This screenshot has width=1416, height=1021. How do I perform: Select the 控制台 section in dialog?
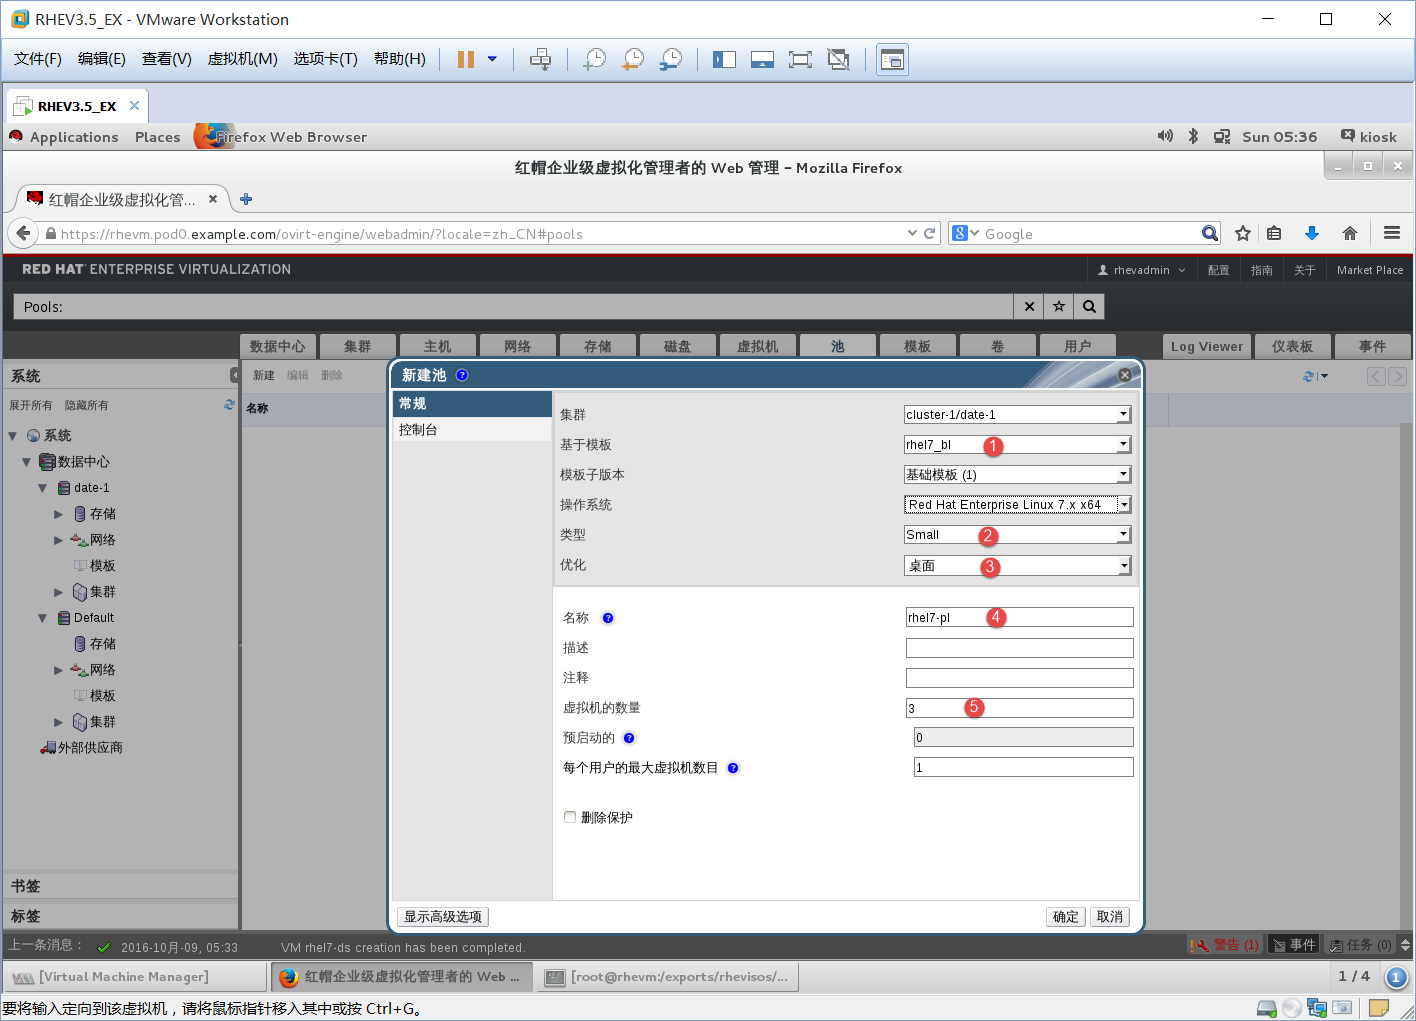point(472,430)
